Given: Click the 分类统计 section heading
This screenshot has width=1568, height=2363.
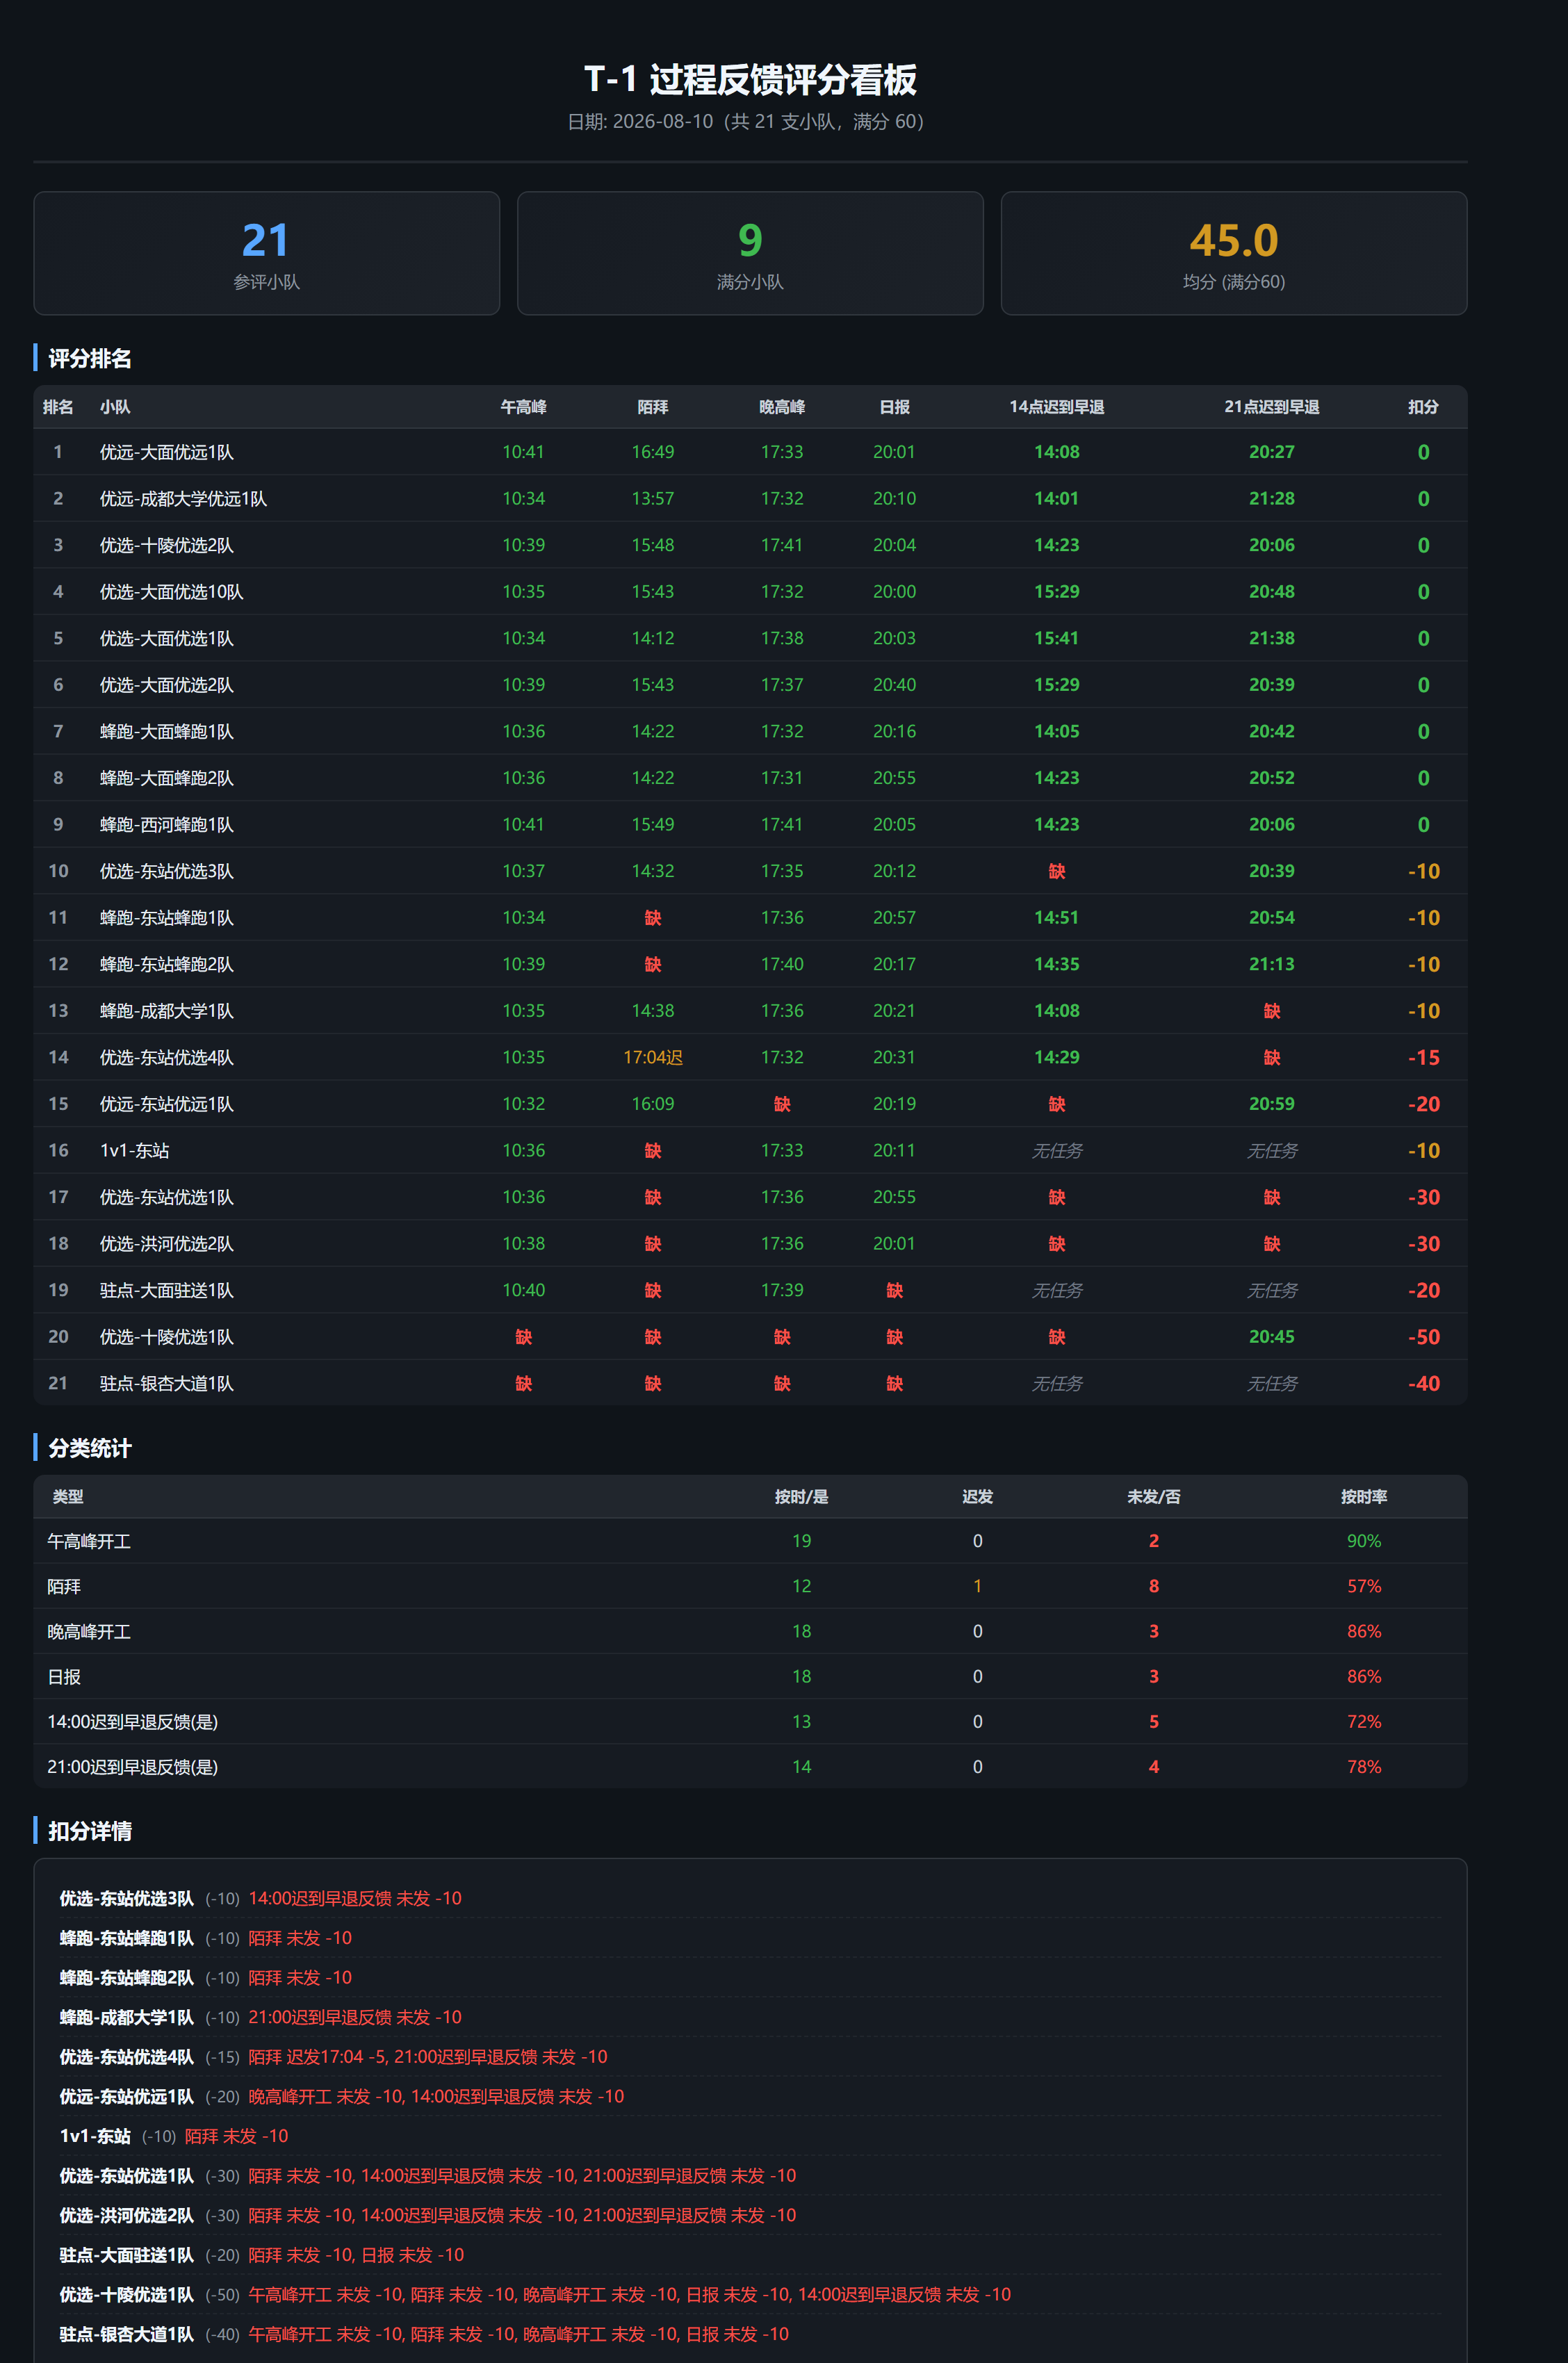Looking at the screenshot, I should point(90,1448).
